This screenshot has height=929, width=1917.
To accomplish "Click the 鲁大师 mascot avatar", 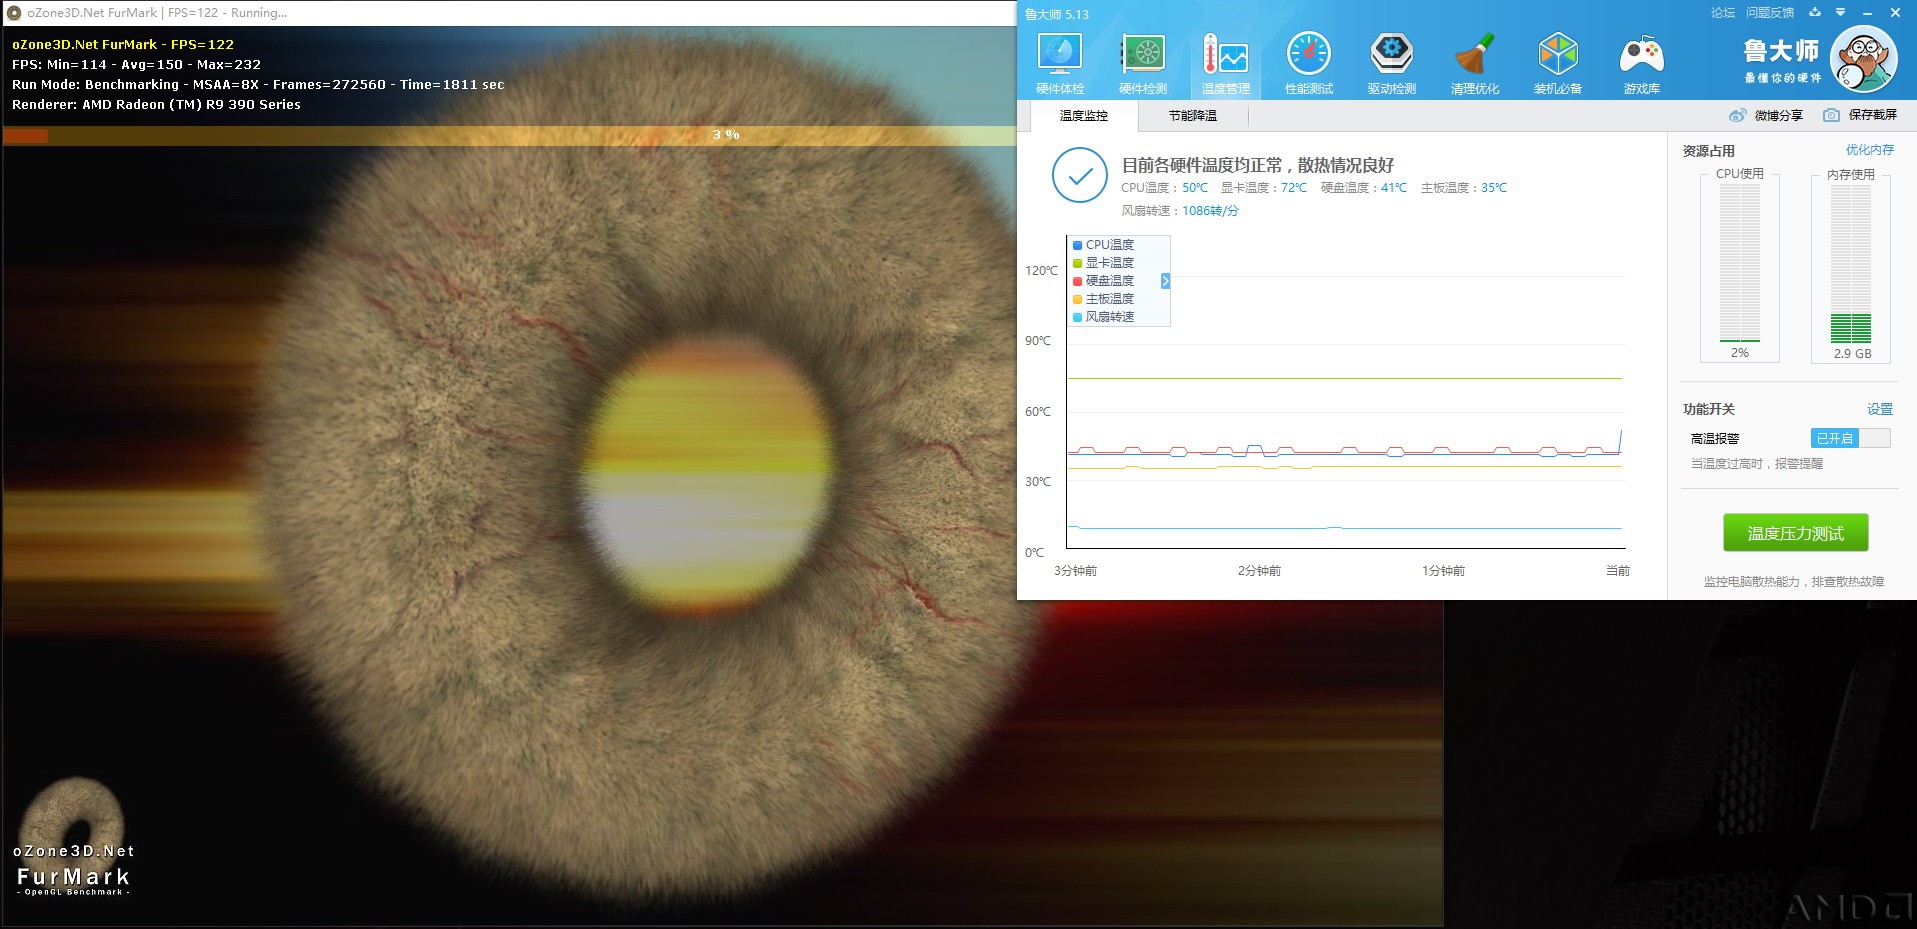I will tap(1864, 59).
